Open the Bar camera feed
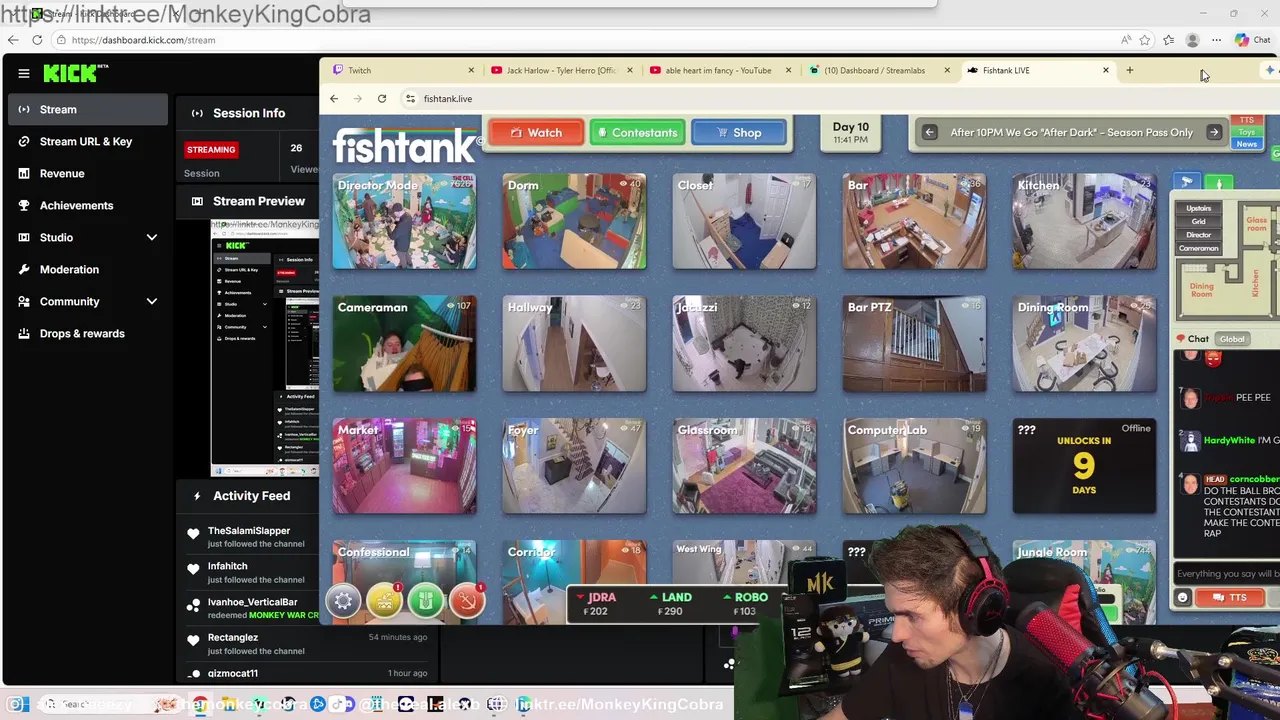 pos(914,221)
